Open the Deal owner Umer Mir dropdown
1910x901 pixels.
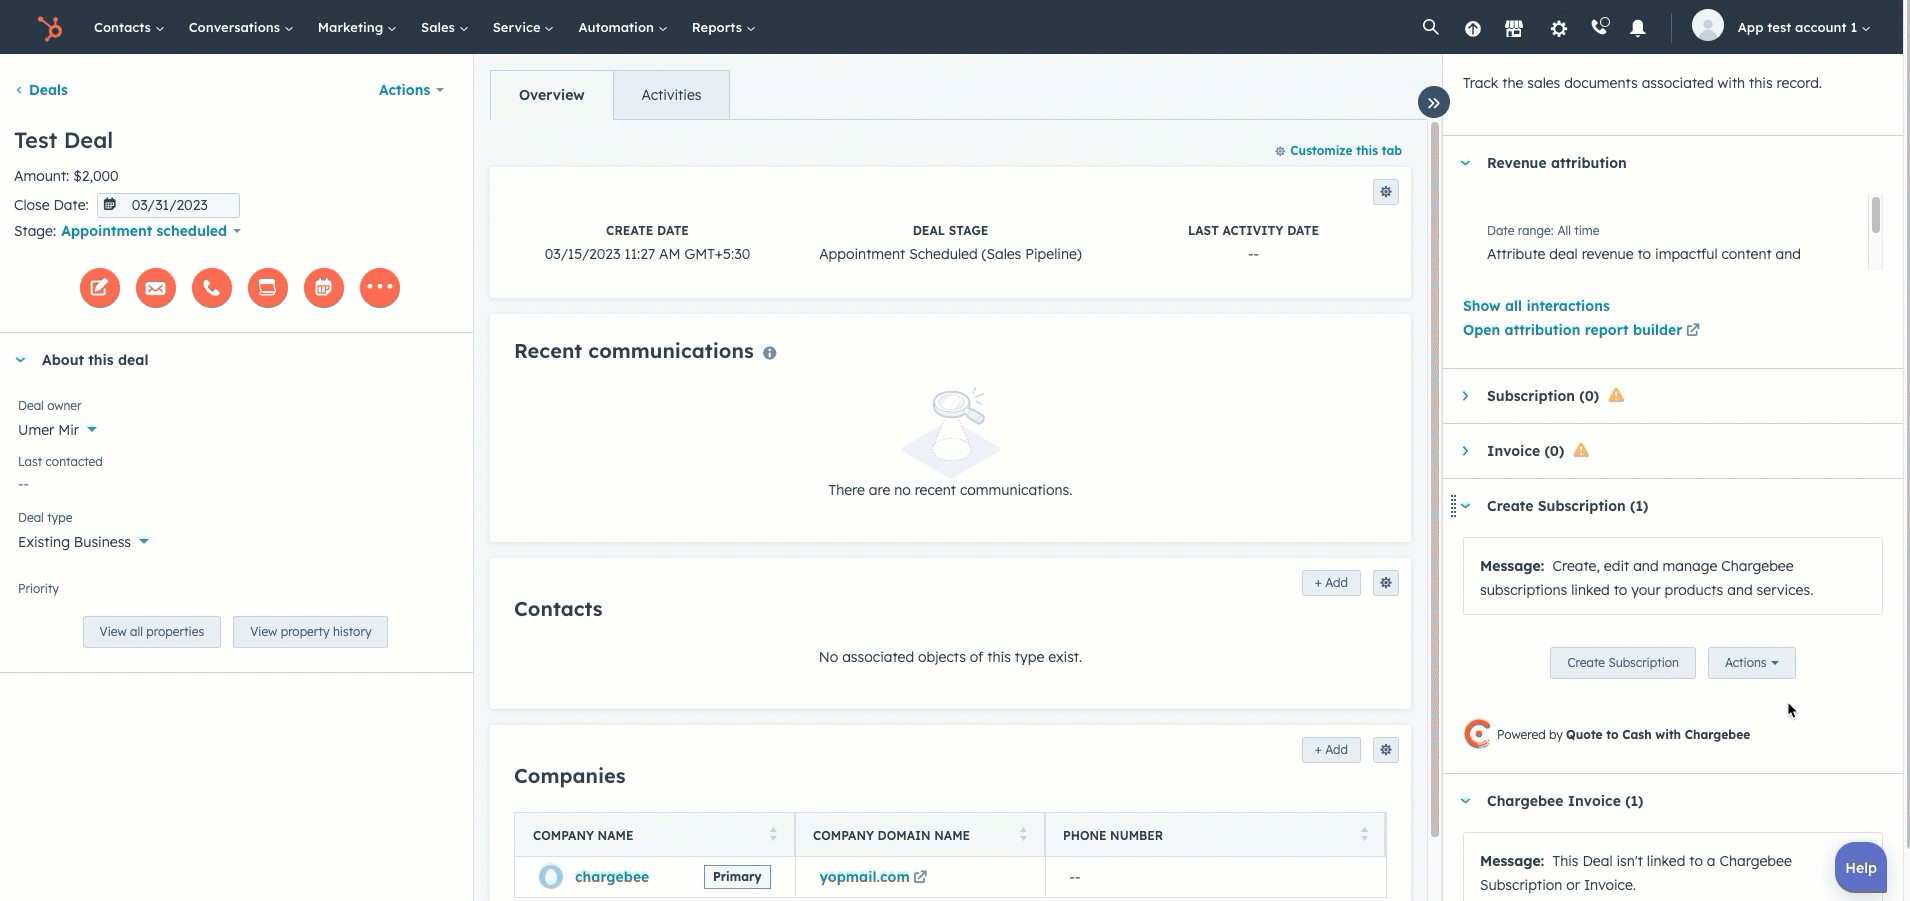pos(57,430)
